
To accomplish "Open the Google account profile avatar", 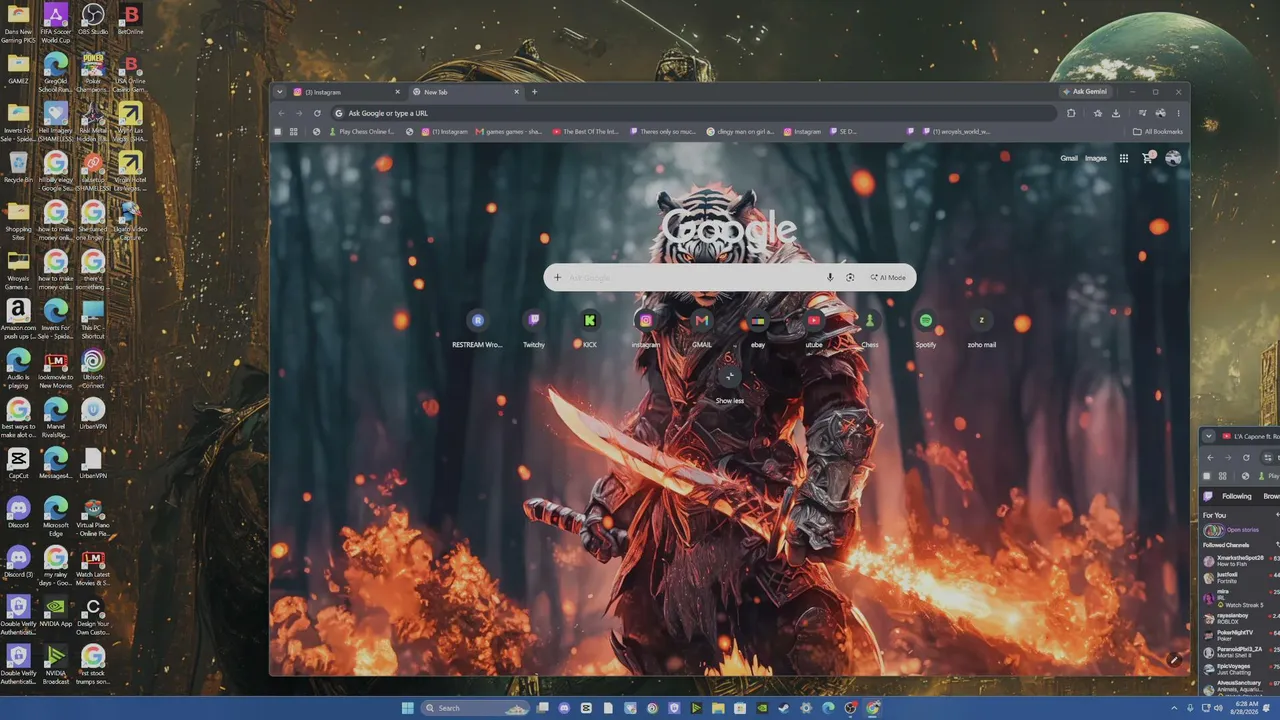I will click(x=1173, y=158).
